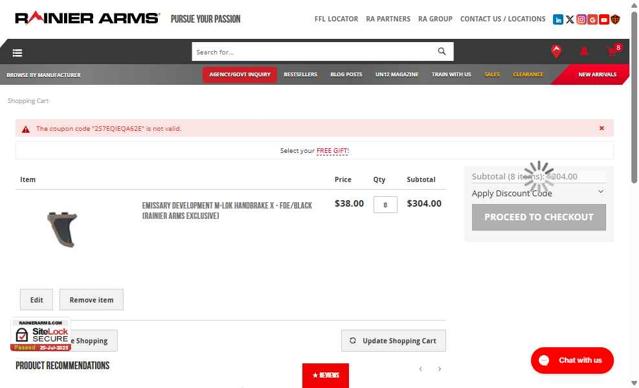Click the SiteLock Secure badge
This screenshot has height=388, width=639.
40,335
